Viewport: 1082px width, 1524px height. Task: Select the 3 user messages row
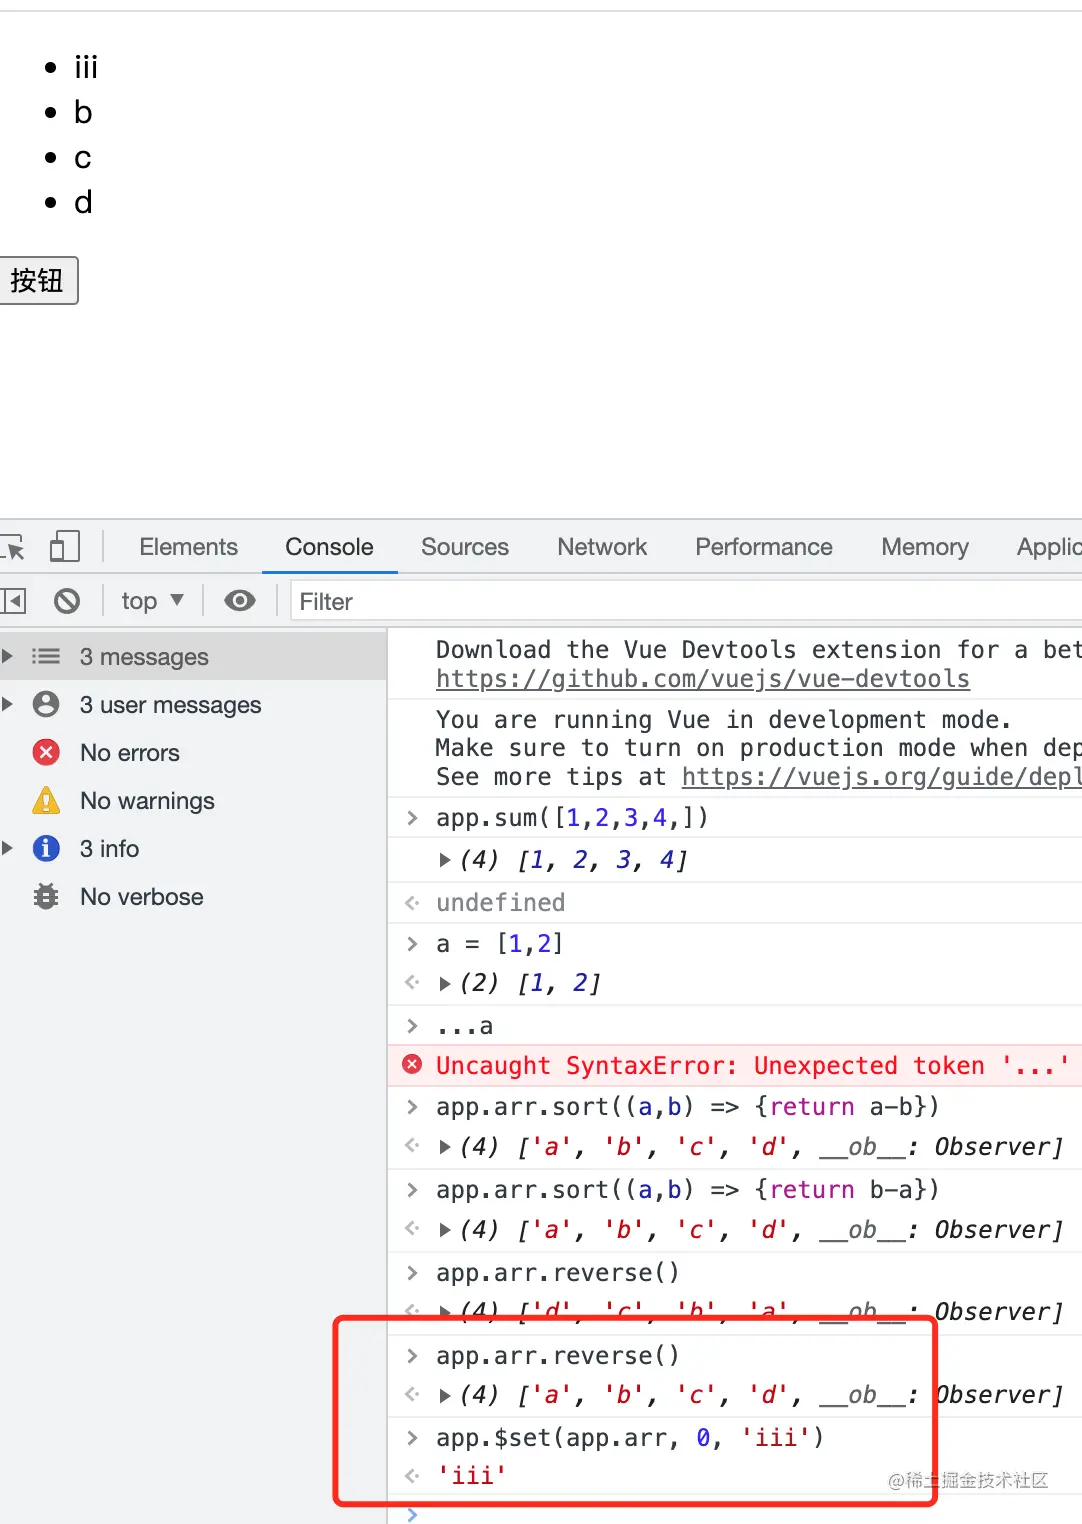(x=193, y=704)
